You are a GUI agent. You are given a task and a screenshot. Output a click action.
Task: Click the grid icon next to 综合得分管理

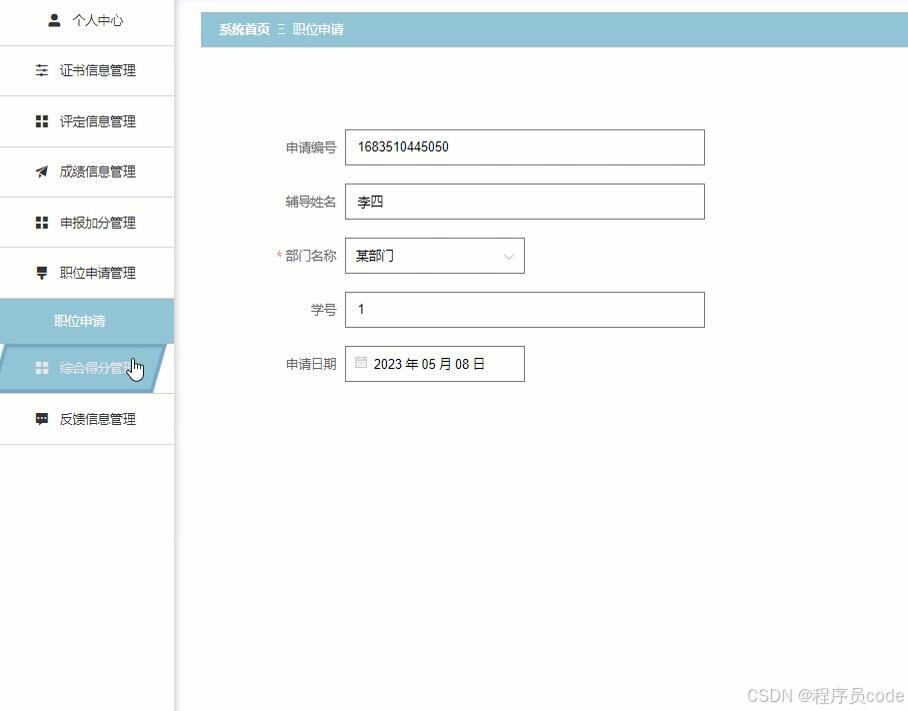[x=42, y=368]
